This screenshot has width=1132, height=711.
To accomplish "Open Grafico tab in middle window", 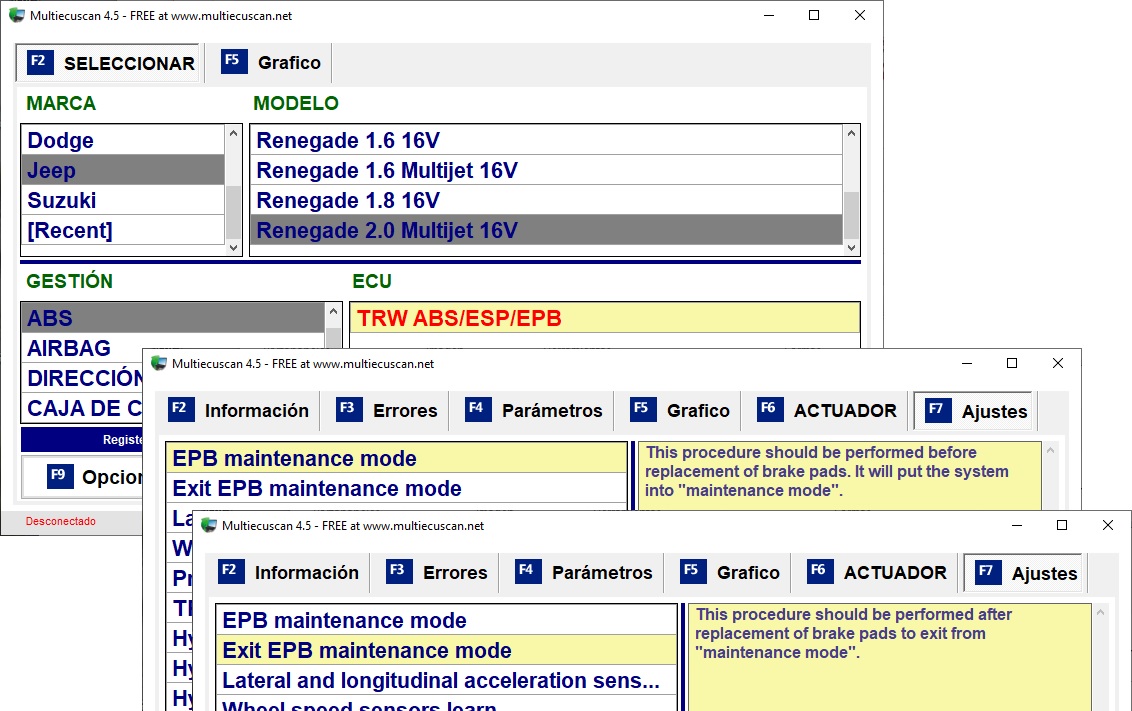I will (x=680, y=410).
